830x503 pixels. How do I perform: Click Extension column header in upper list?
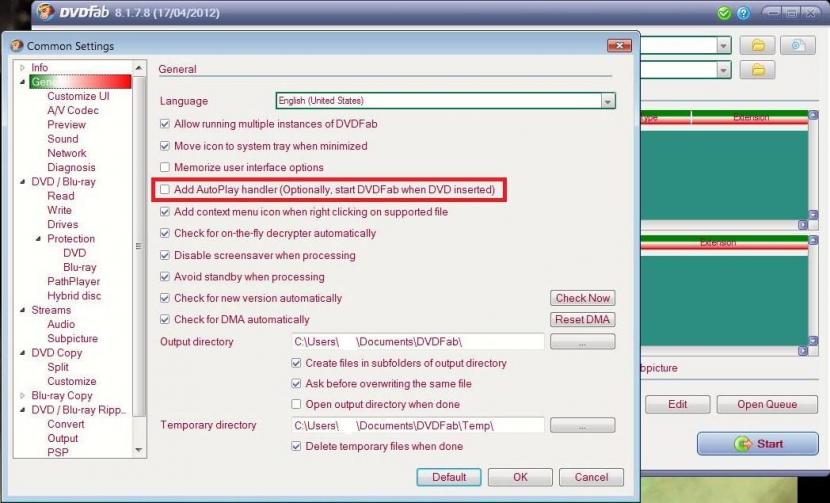[750, 118]
